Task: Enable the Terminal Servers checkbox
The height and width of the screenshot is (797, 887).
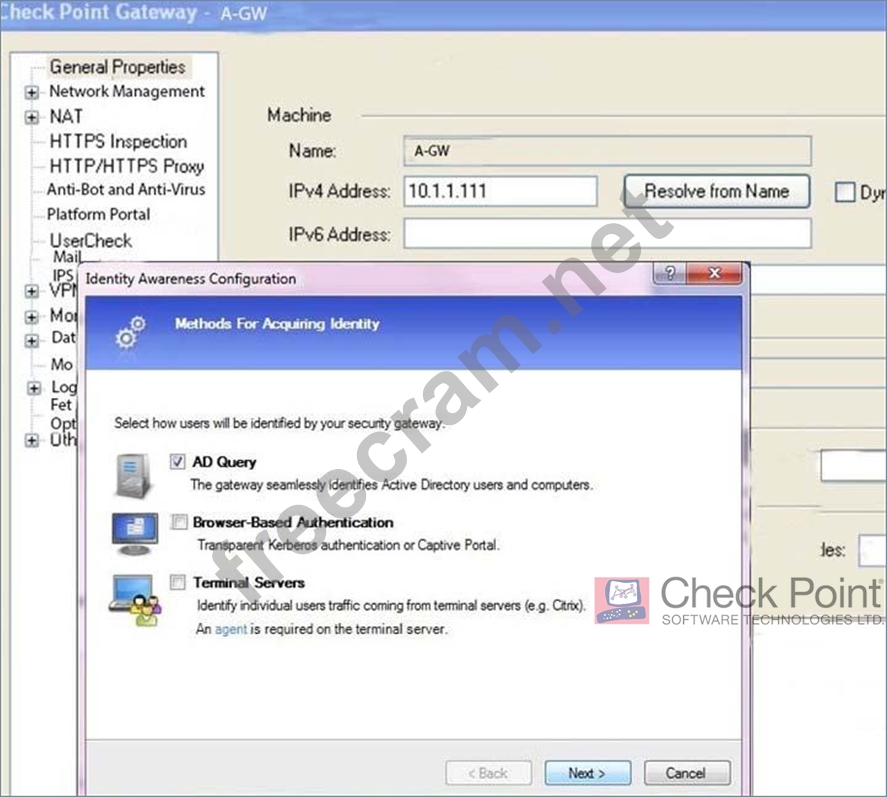Action: (178, 582)
